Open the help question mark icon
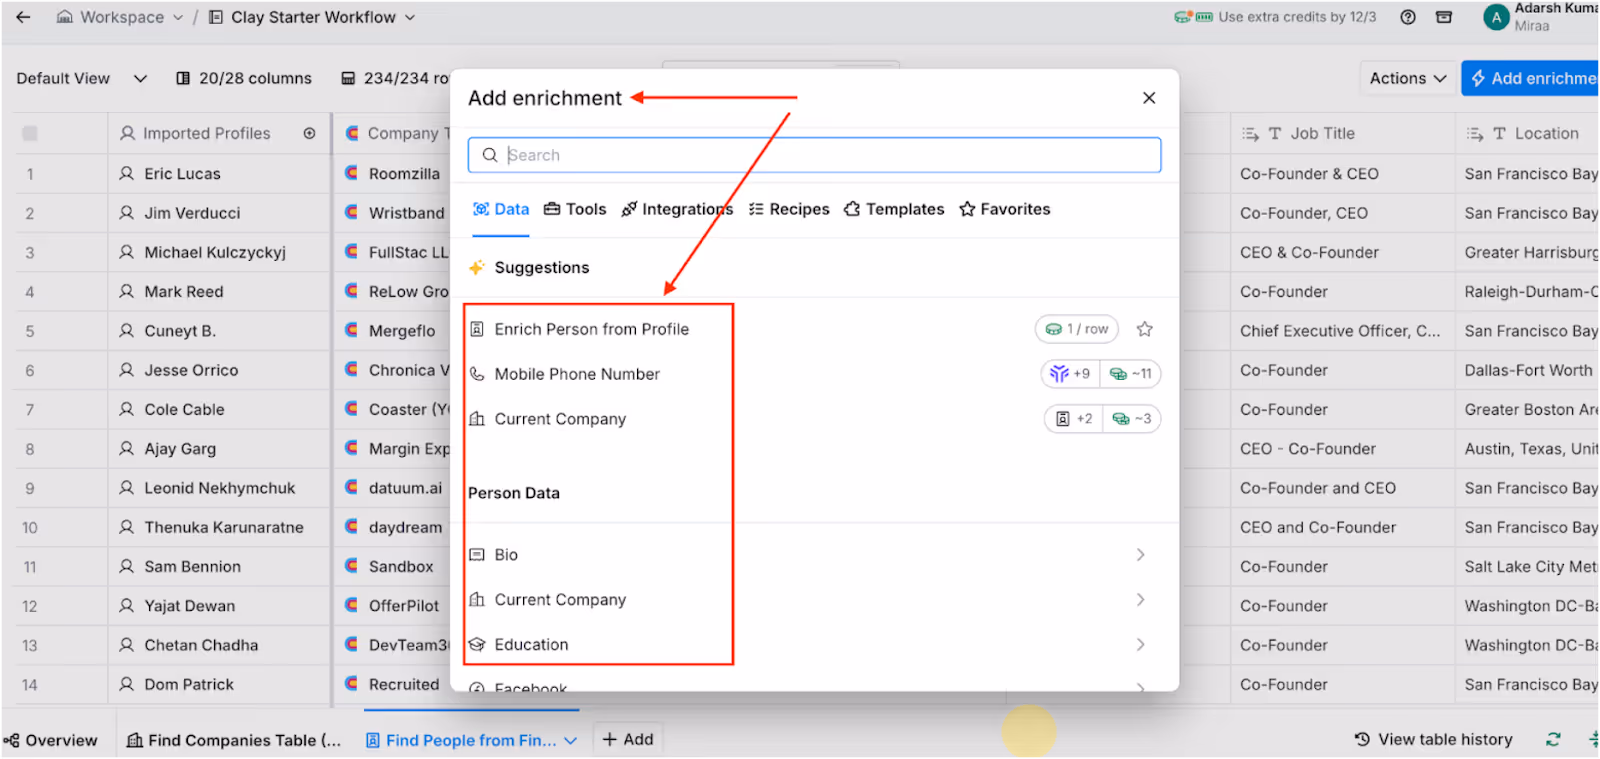This screenshot has height=759, width=1600. pos(1408,17)
